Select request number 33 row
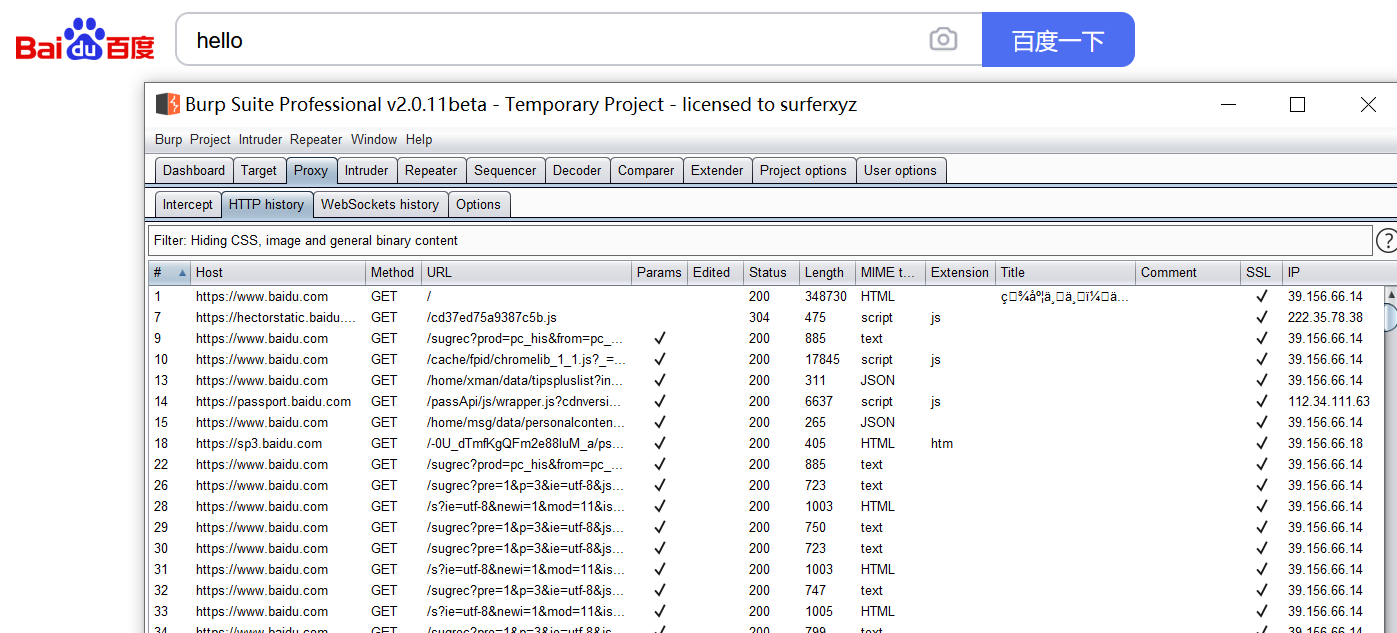1397x633 pixels. pos(766,611)
